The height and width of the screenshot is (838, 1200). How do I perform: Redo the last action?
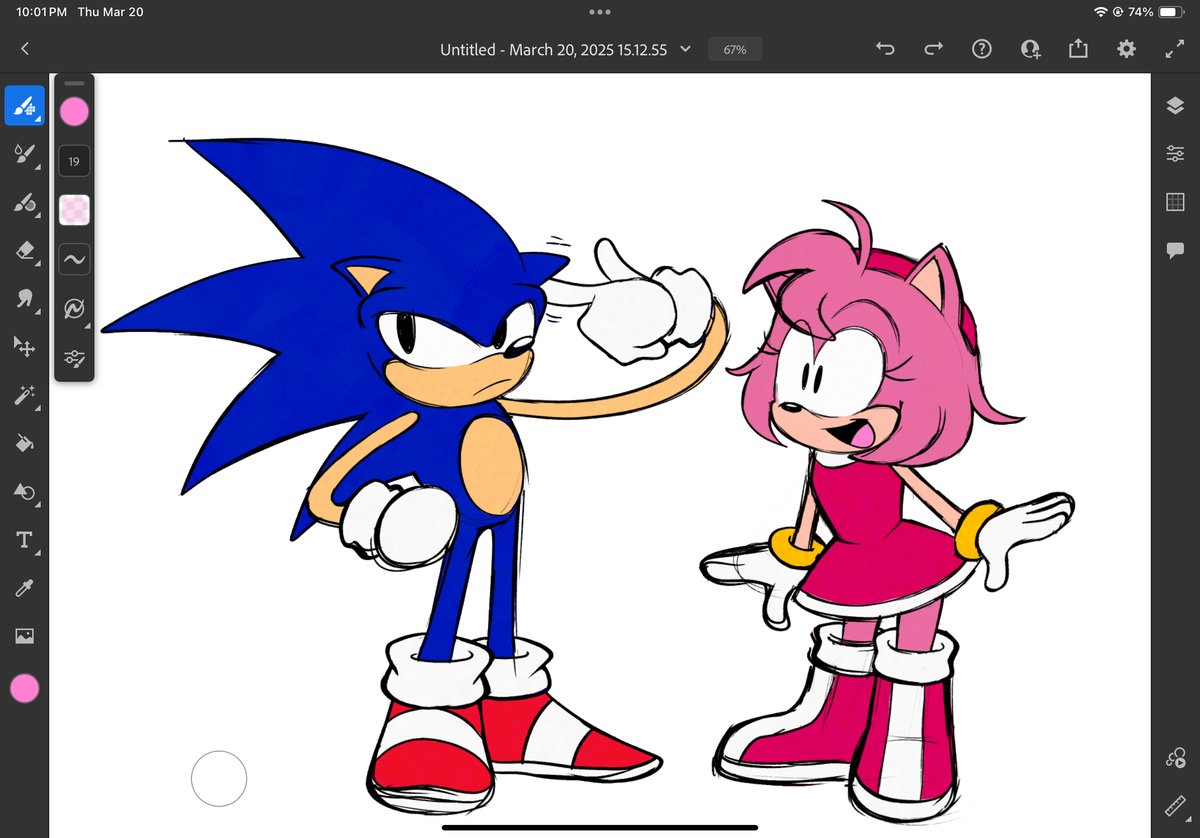coord(933,49)
